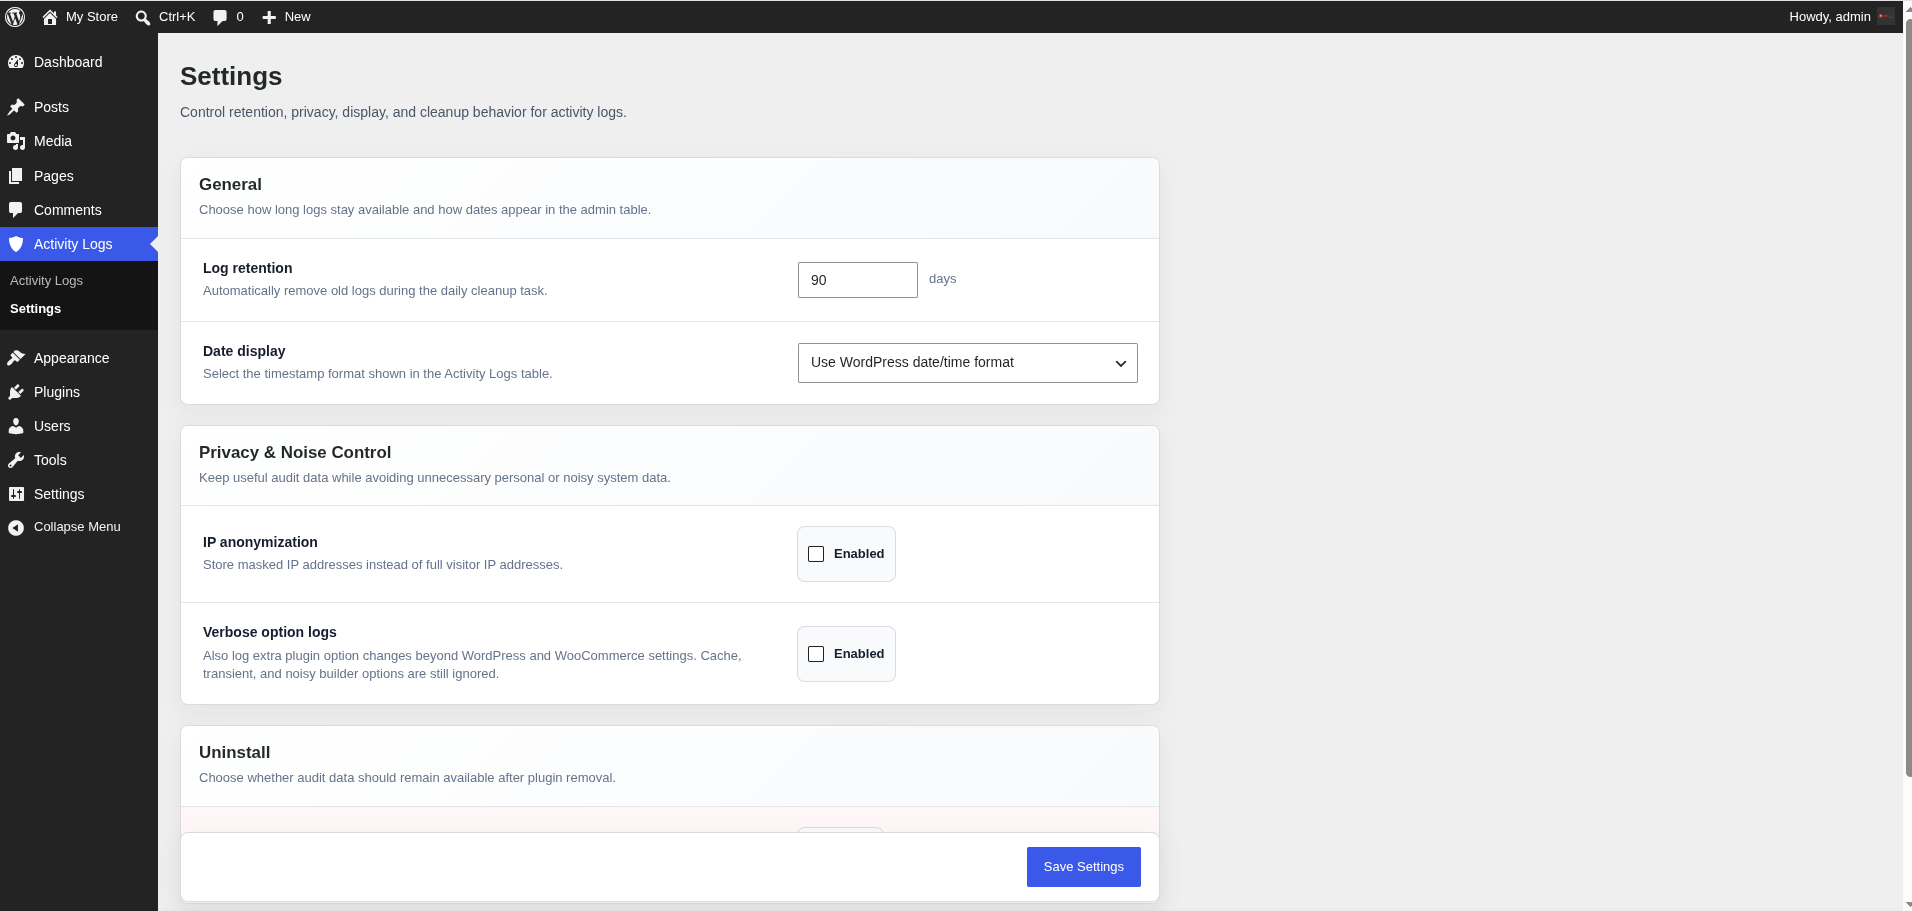Open Tools menu item
This screenshot has height=911, width=1912.
pos(79,460)
